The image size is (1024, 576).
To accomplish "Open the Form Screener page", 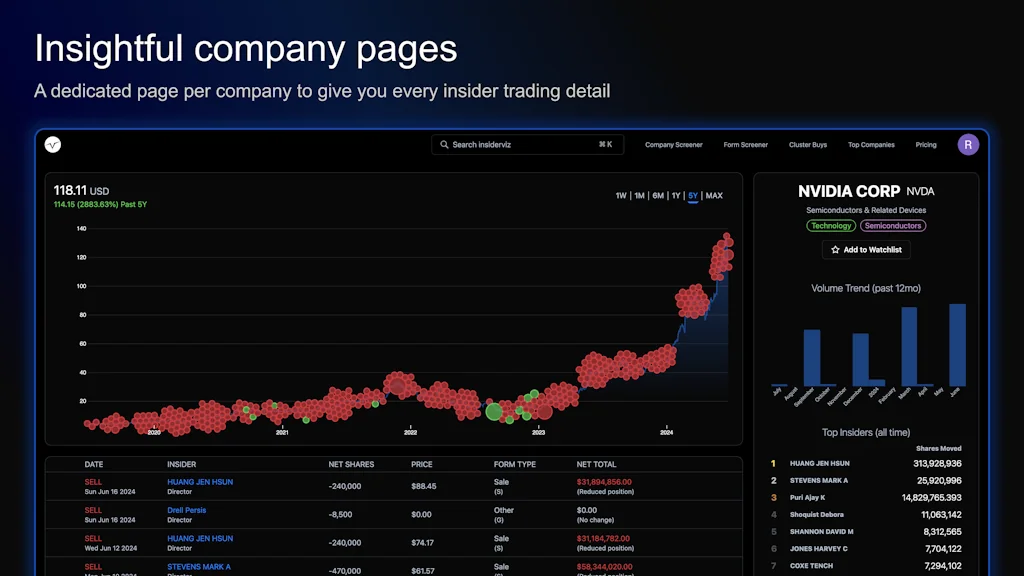I will (745, 144).
